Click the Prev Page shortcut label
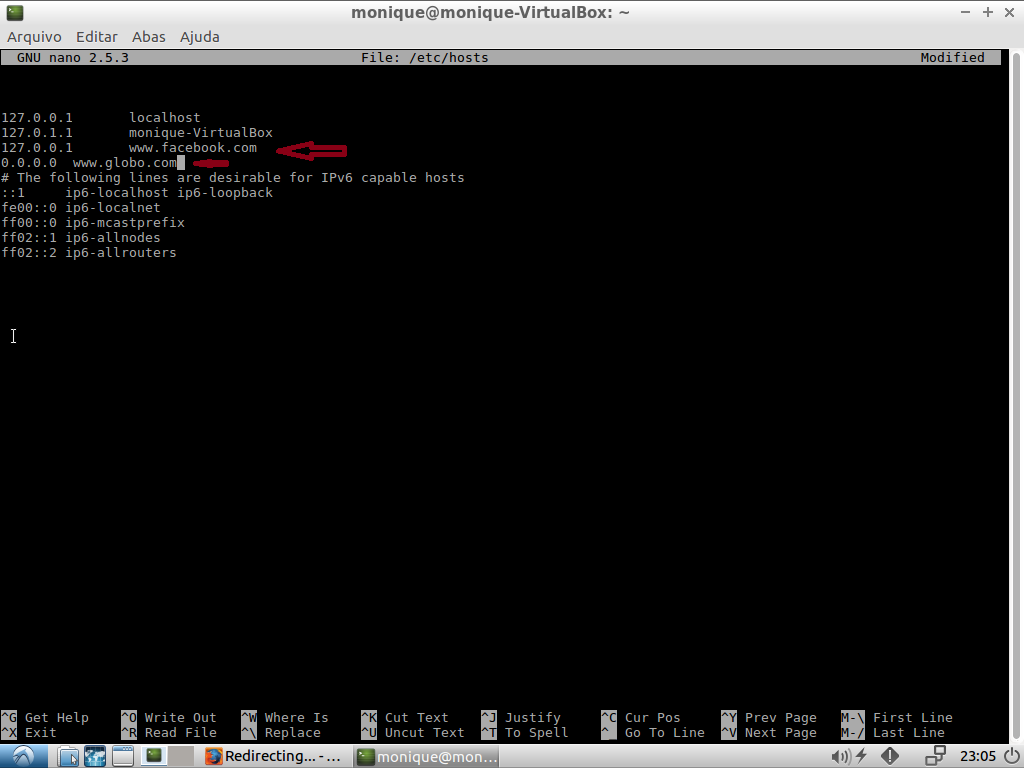 pos(780,718)
